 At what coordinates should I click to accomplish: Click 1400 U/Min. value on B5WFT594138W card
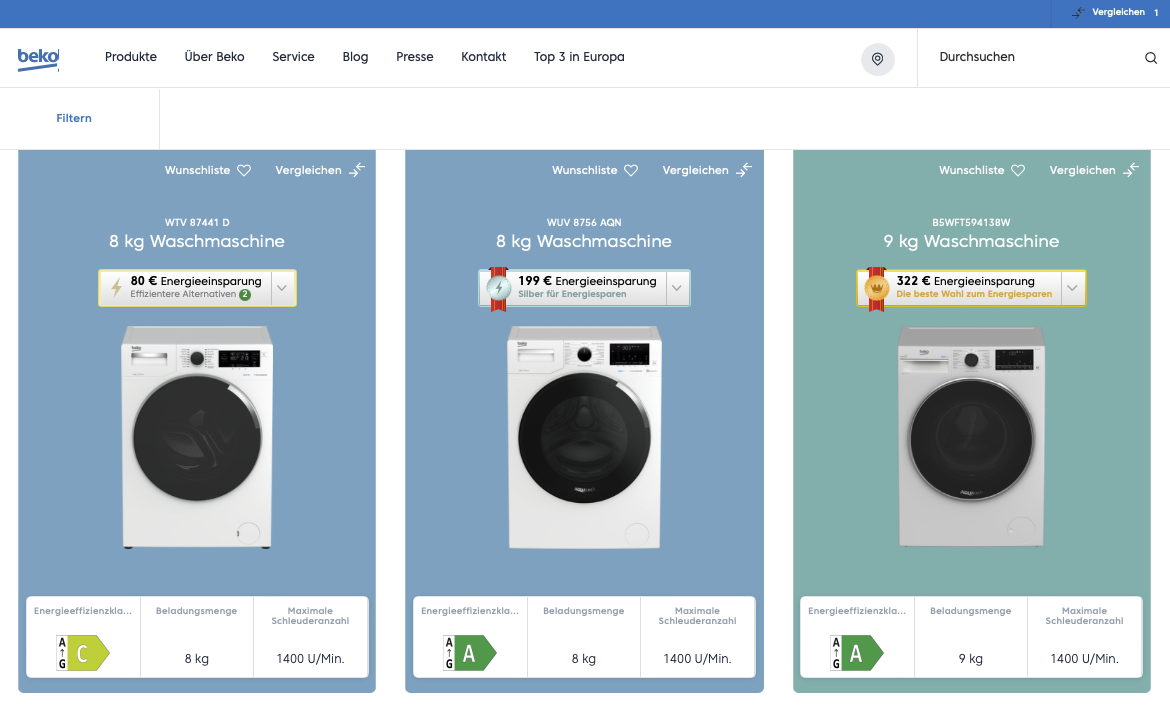(x=1085, y=659)
